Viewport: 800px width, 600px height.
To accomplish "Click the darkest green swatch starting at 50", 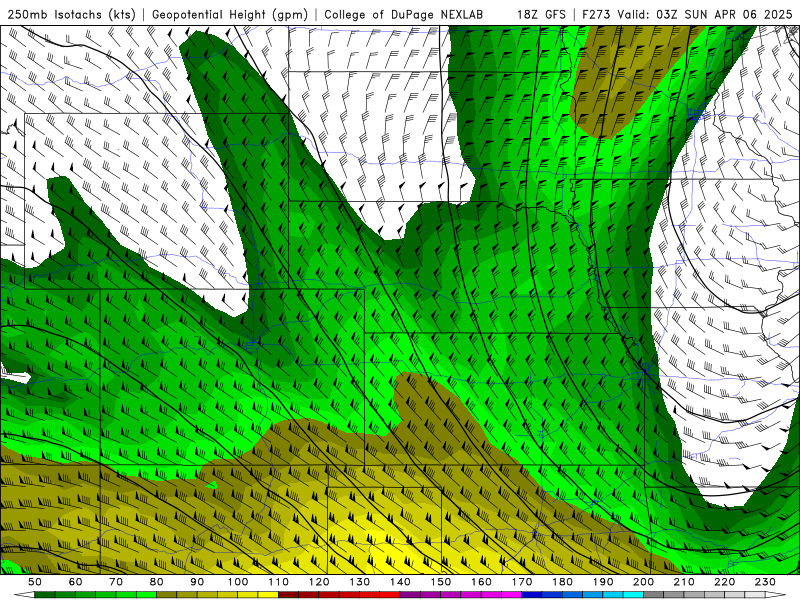I will [45, 595].
